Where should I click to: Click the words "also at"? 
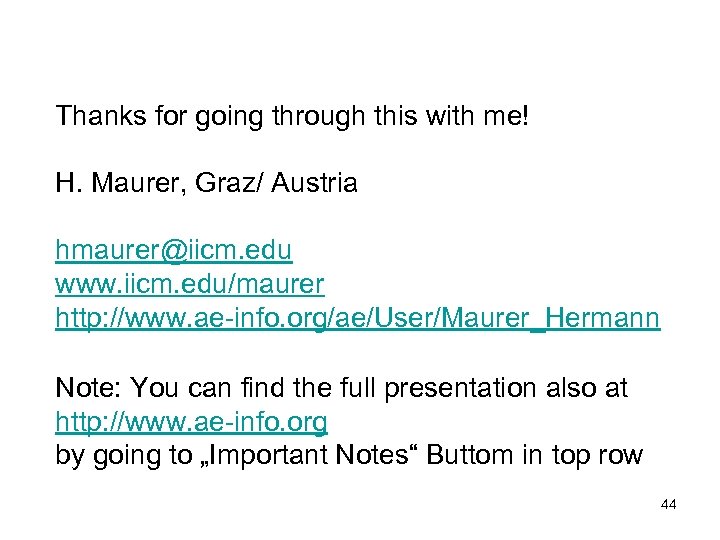592,388
